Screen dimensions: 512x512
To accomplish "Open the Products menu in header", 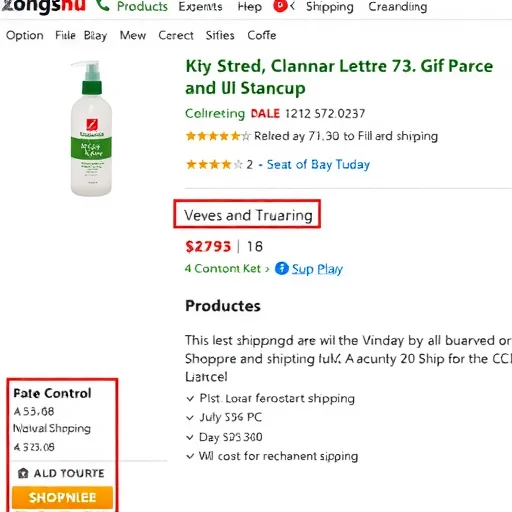I will tap(142, 6).
